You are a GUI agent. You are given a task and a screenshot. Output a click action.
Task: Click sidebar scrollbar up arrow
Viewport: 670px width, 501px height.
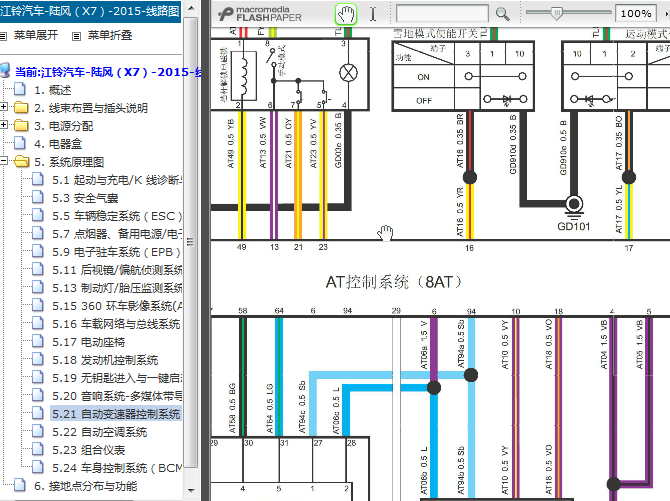tap(191, 8)
